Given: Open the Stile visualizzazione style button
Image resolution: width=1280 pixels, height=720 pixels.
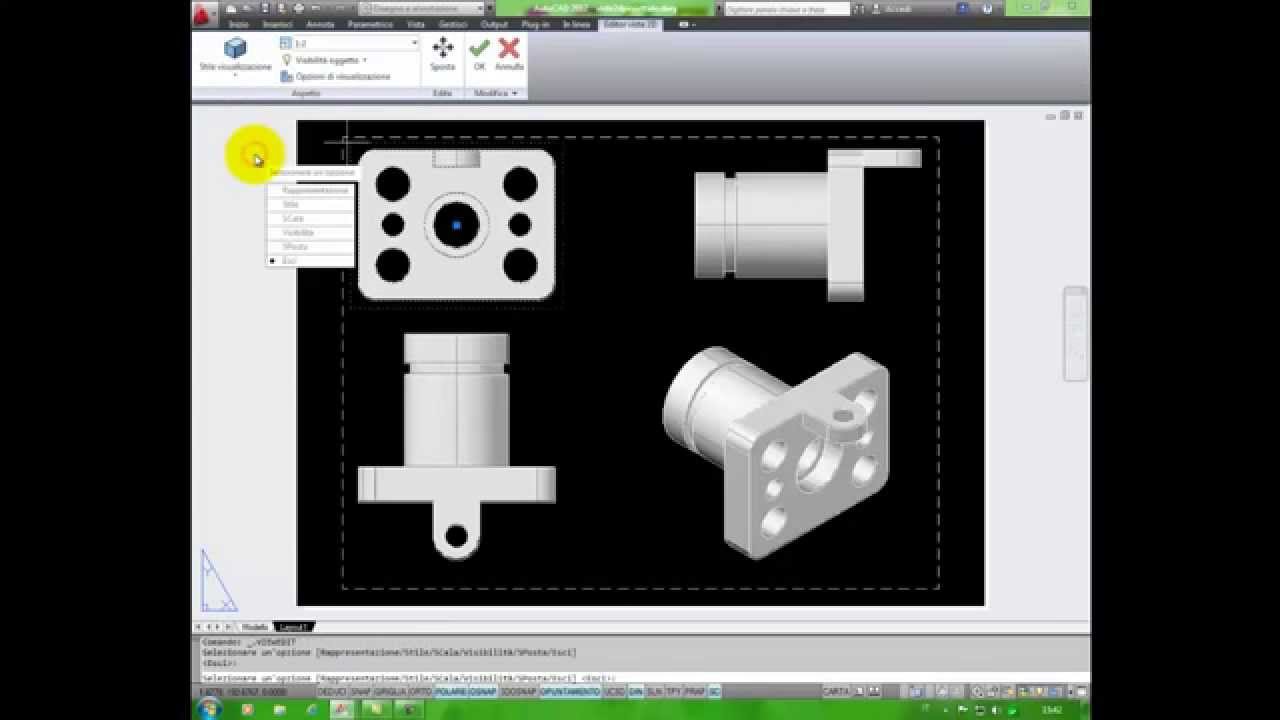Looking at the screenshot, I should coord(235,54).
